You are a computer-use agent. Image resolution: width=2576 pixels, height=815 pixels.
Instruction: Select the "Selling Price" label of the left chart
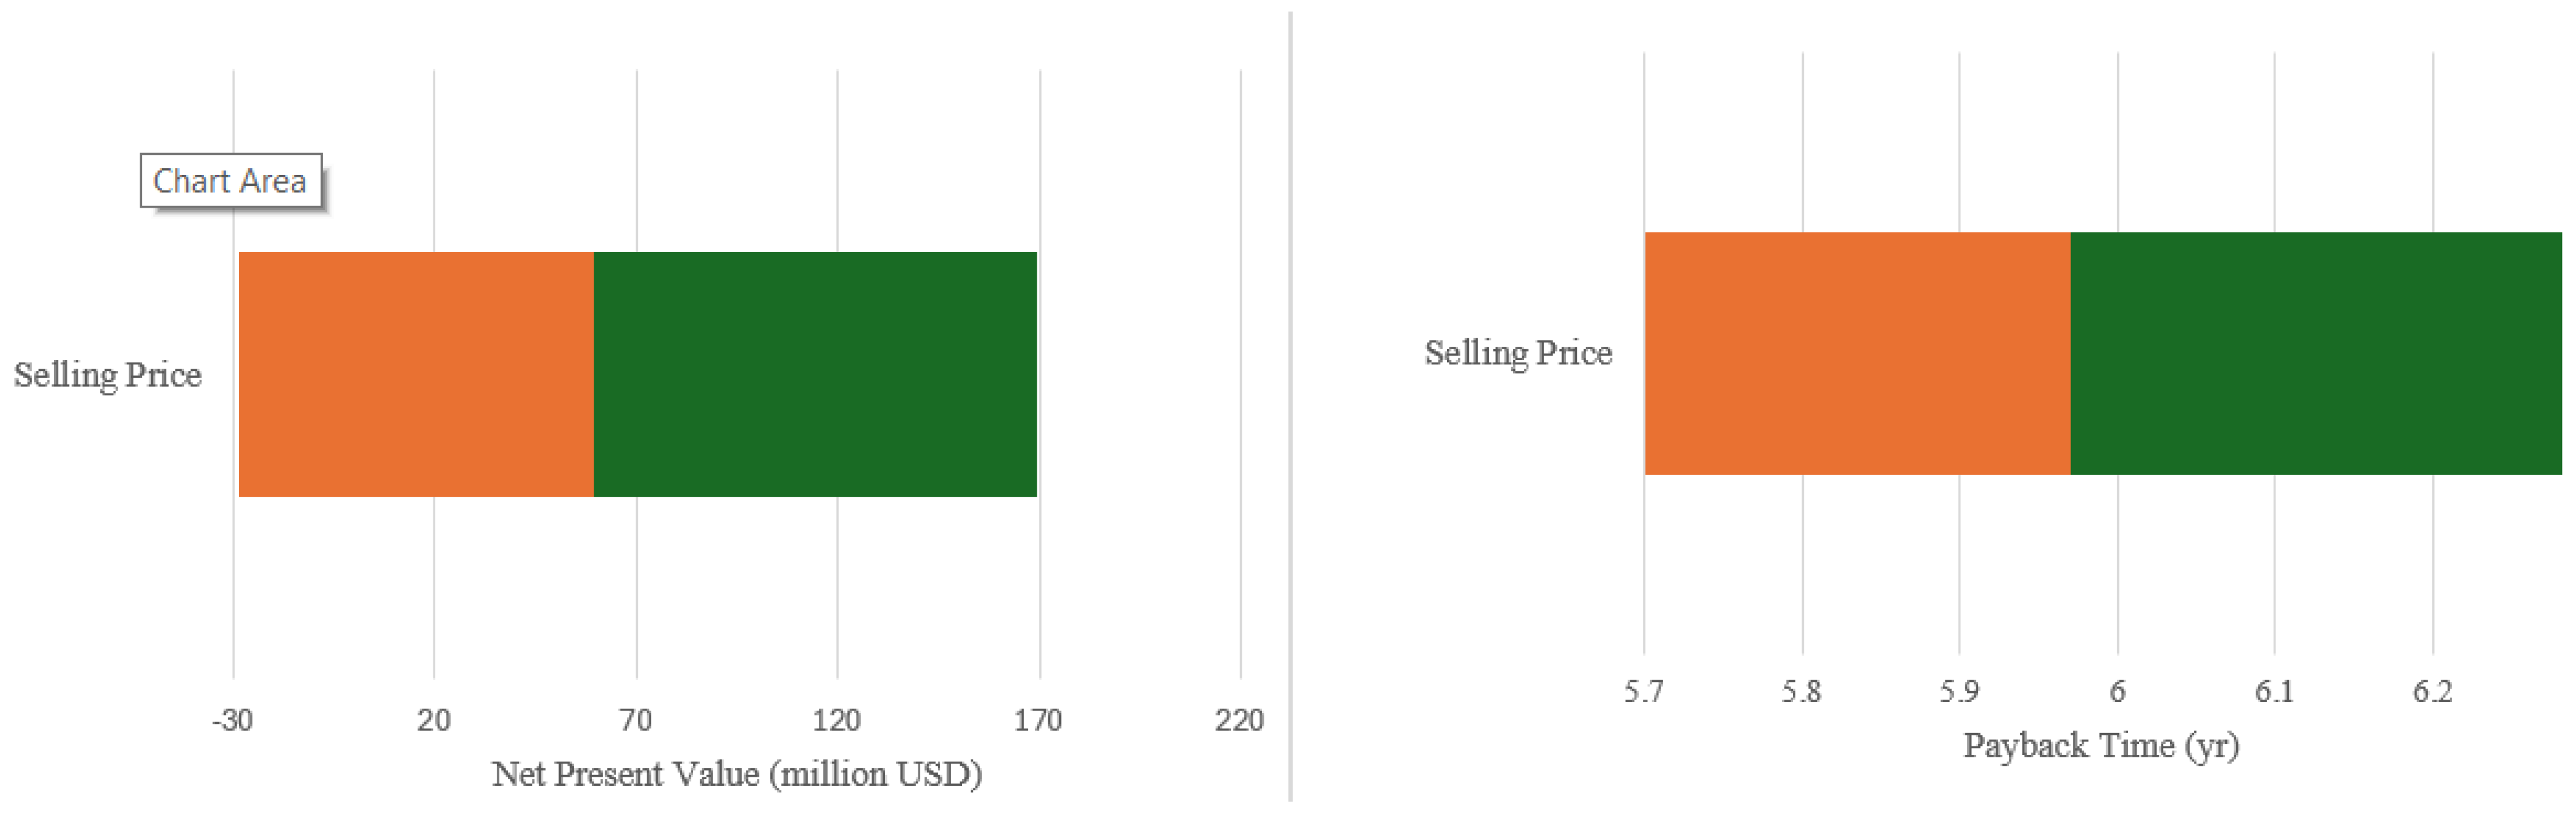[x=108, y=375]
